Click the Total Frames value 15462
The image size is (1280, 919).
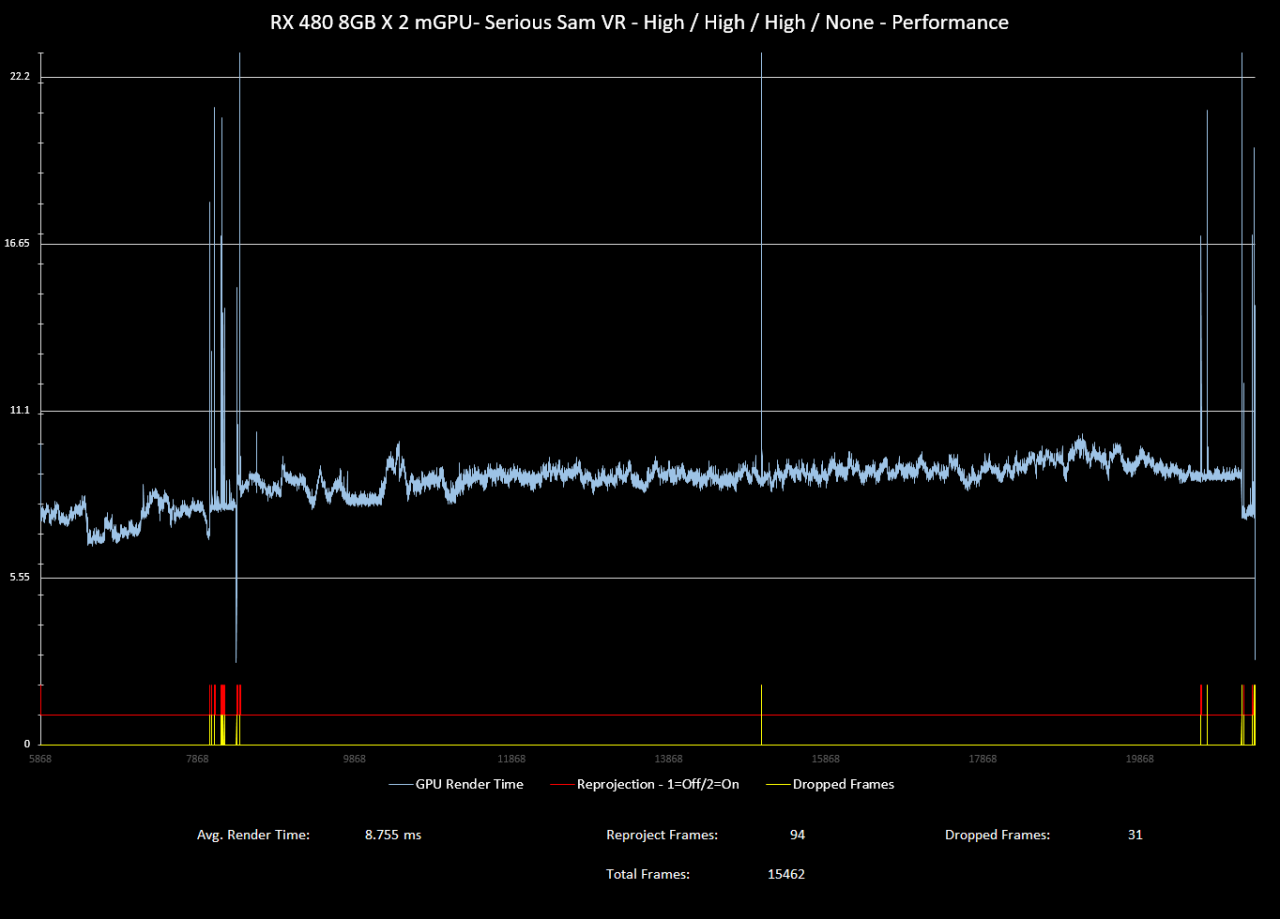tap(786, 874)
